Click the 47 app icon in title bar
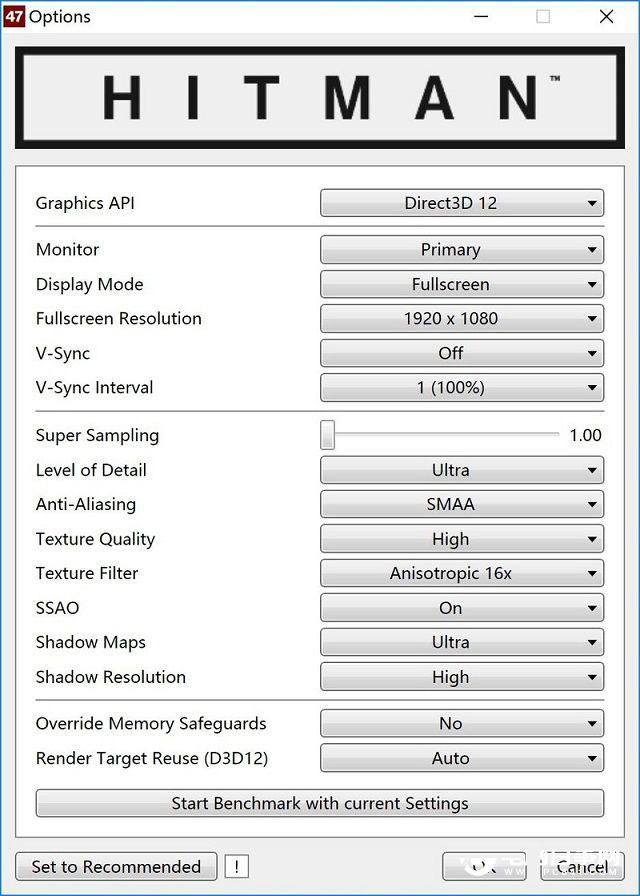 pos(14,16)
